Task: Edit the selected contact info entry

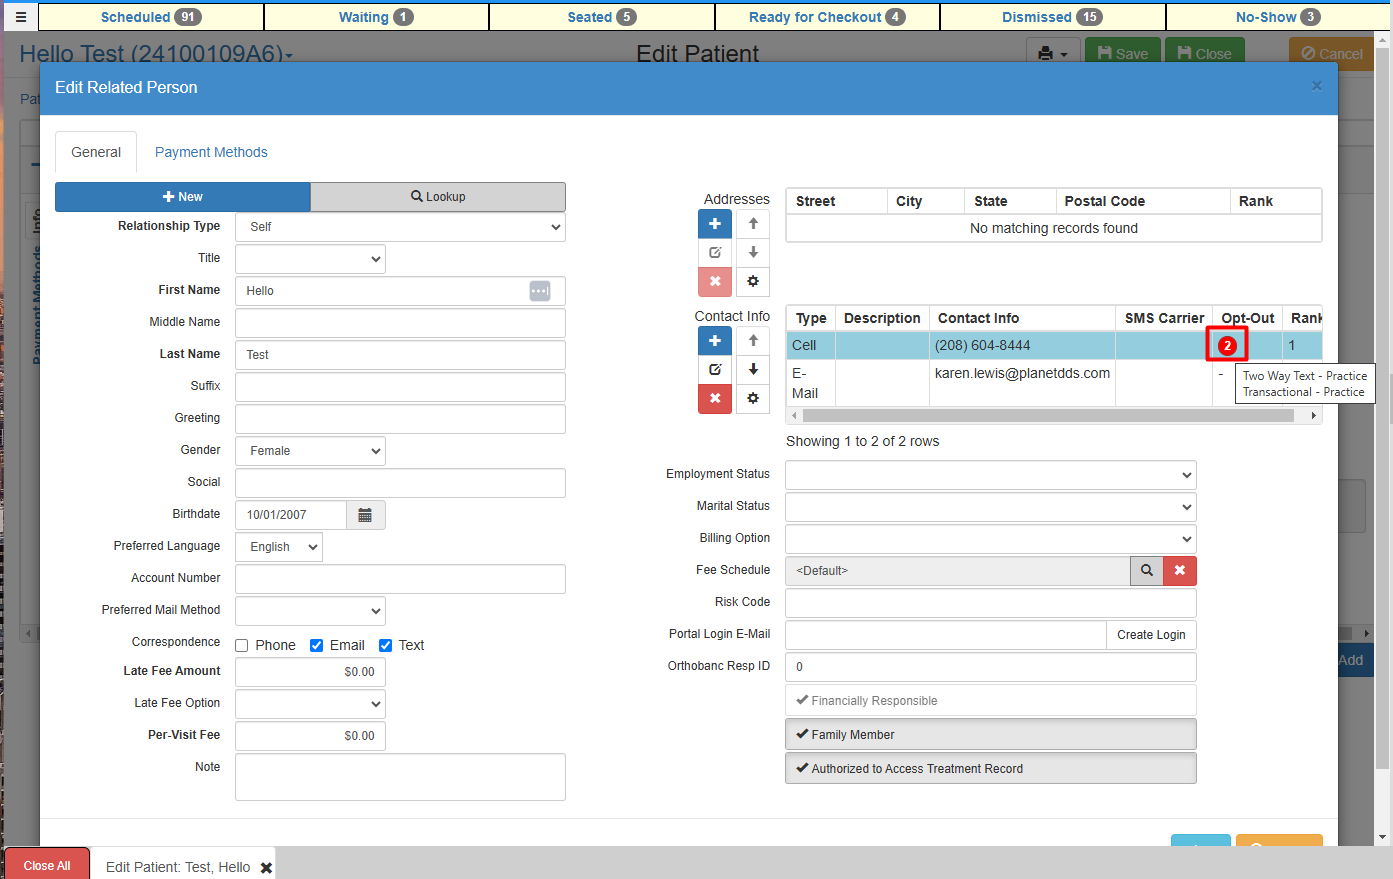Action: pyautogui.click(x=715, y=370)
